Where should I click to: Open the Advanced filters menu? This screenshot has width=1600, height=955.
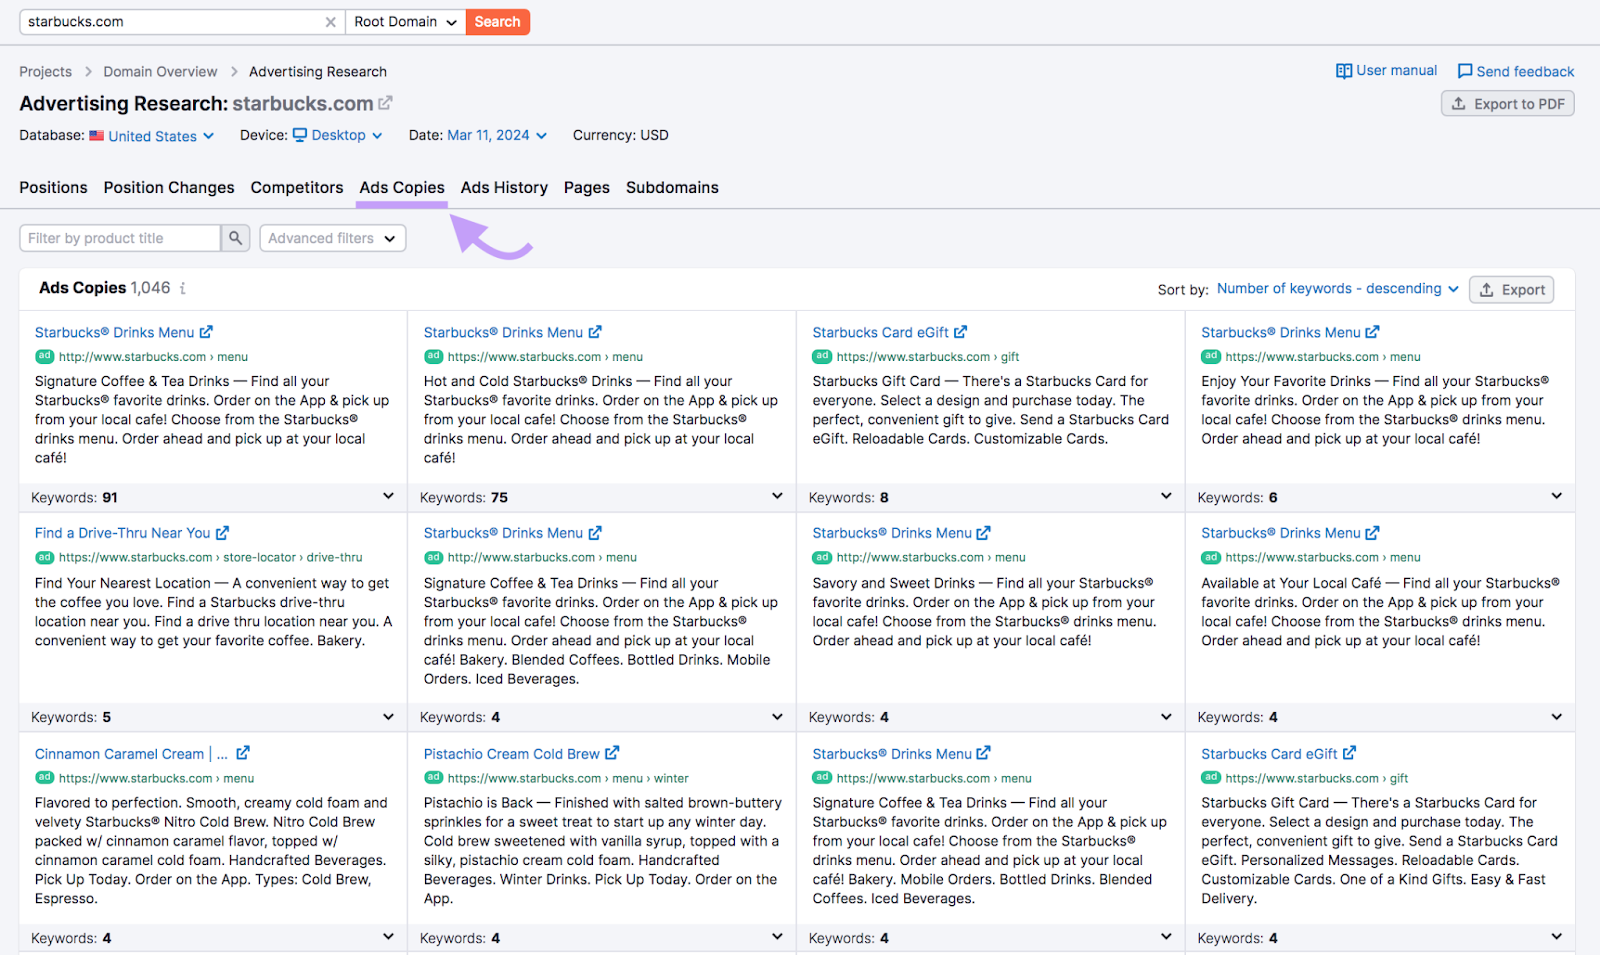[332, 238]
